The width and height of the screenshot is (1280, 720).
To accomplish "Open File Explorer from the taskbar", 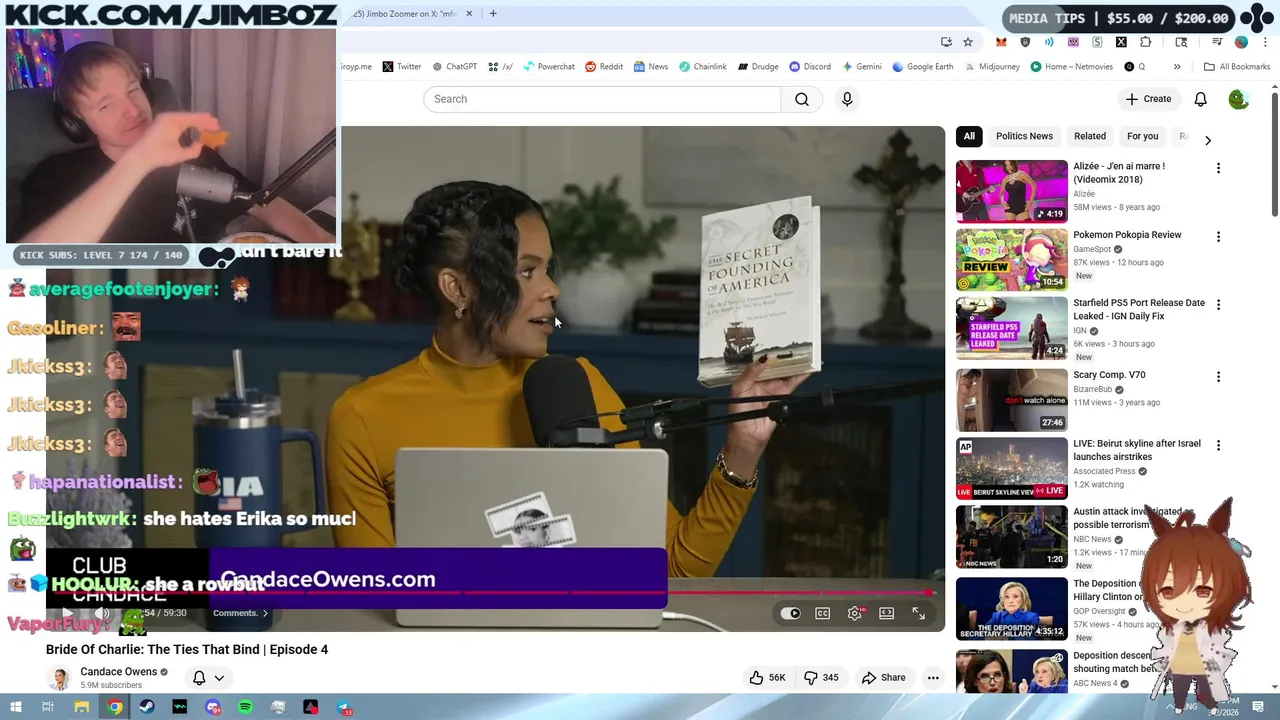I will [82, 707].
